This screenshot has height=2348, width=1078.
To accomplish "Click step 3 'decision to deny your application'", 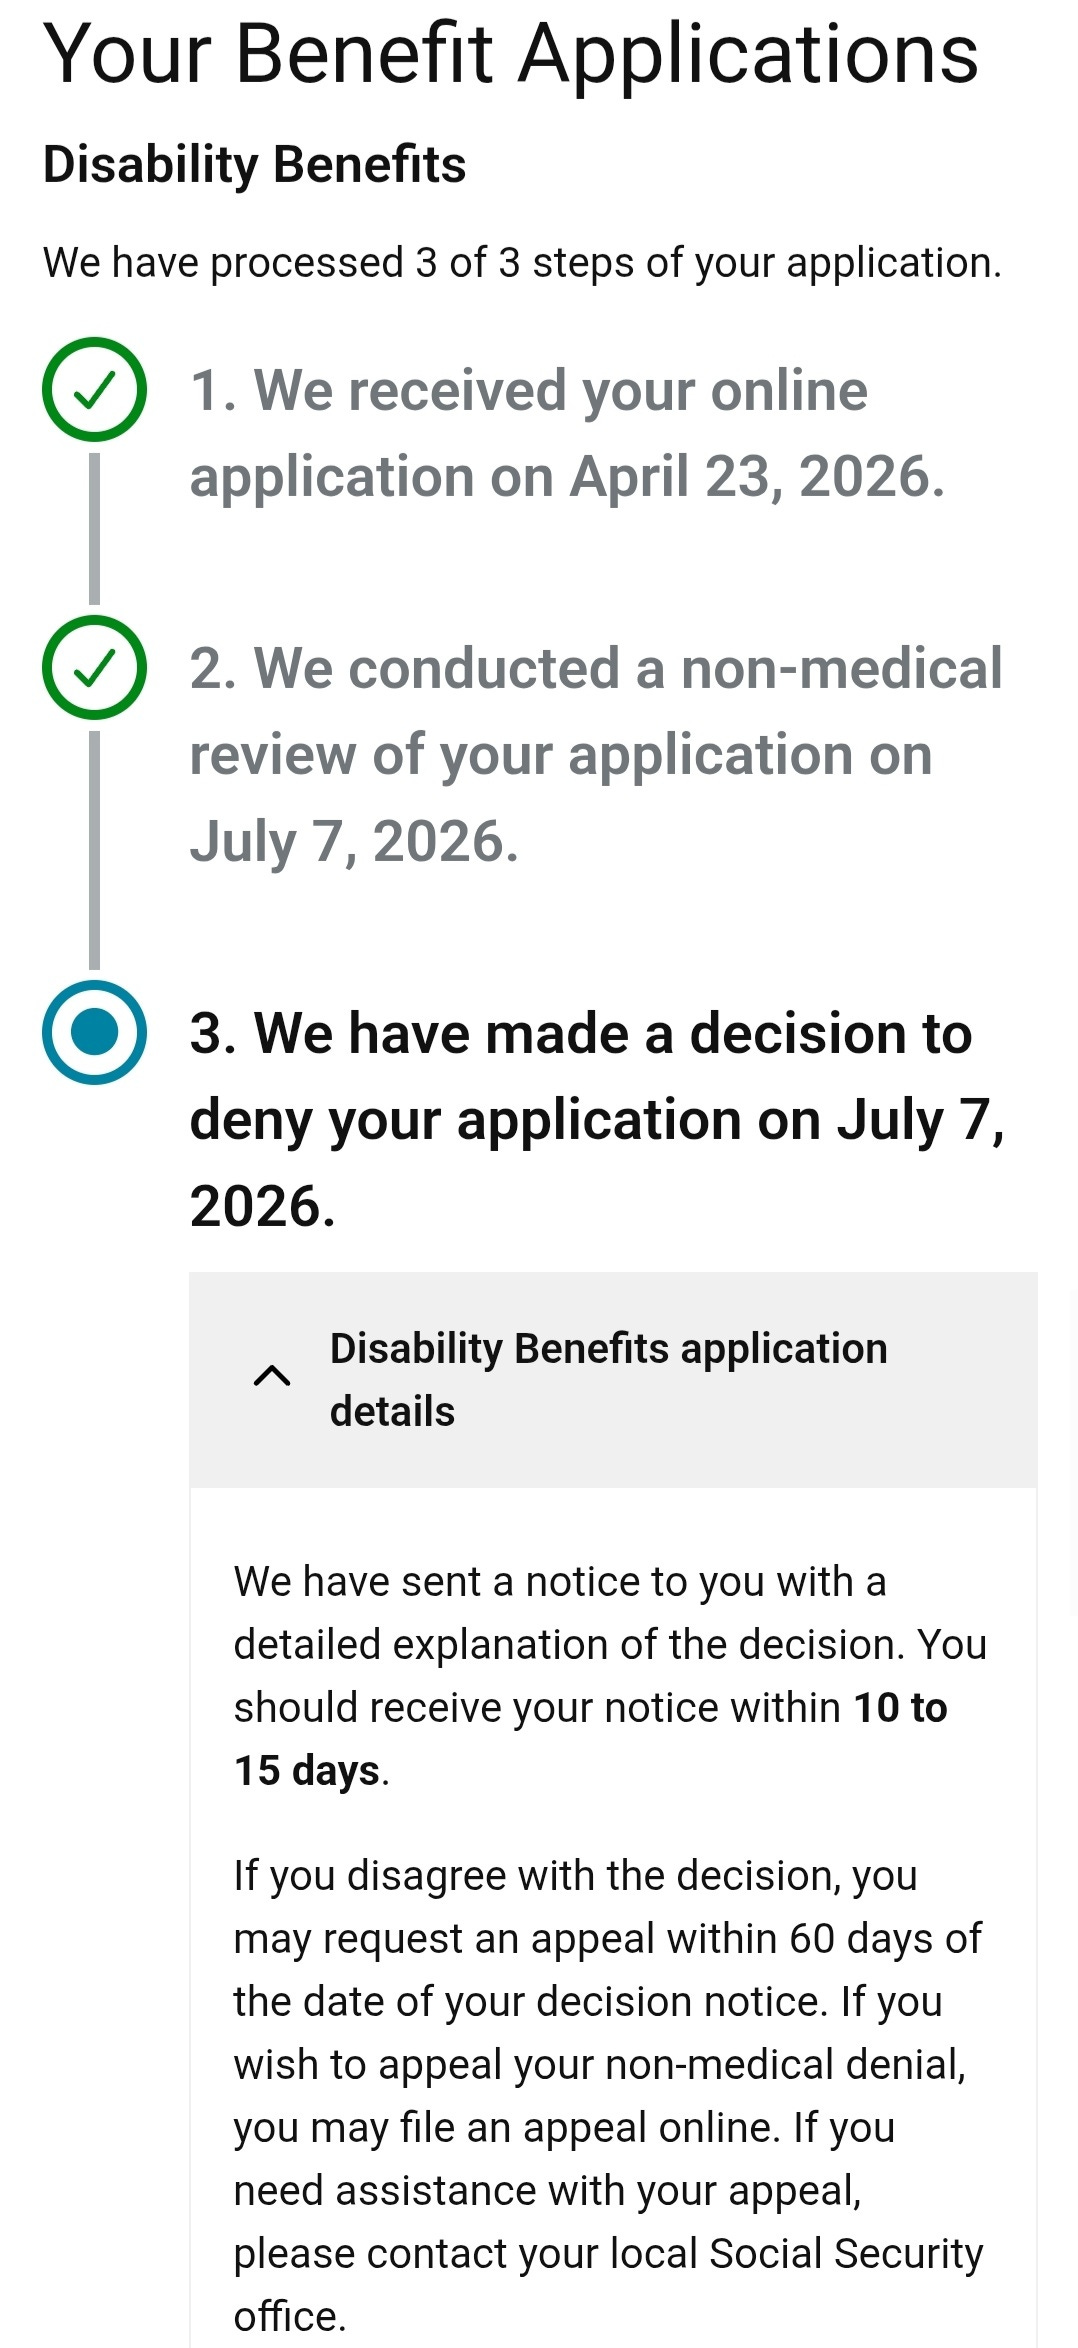I will [597, 1119].
